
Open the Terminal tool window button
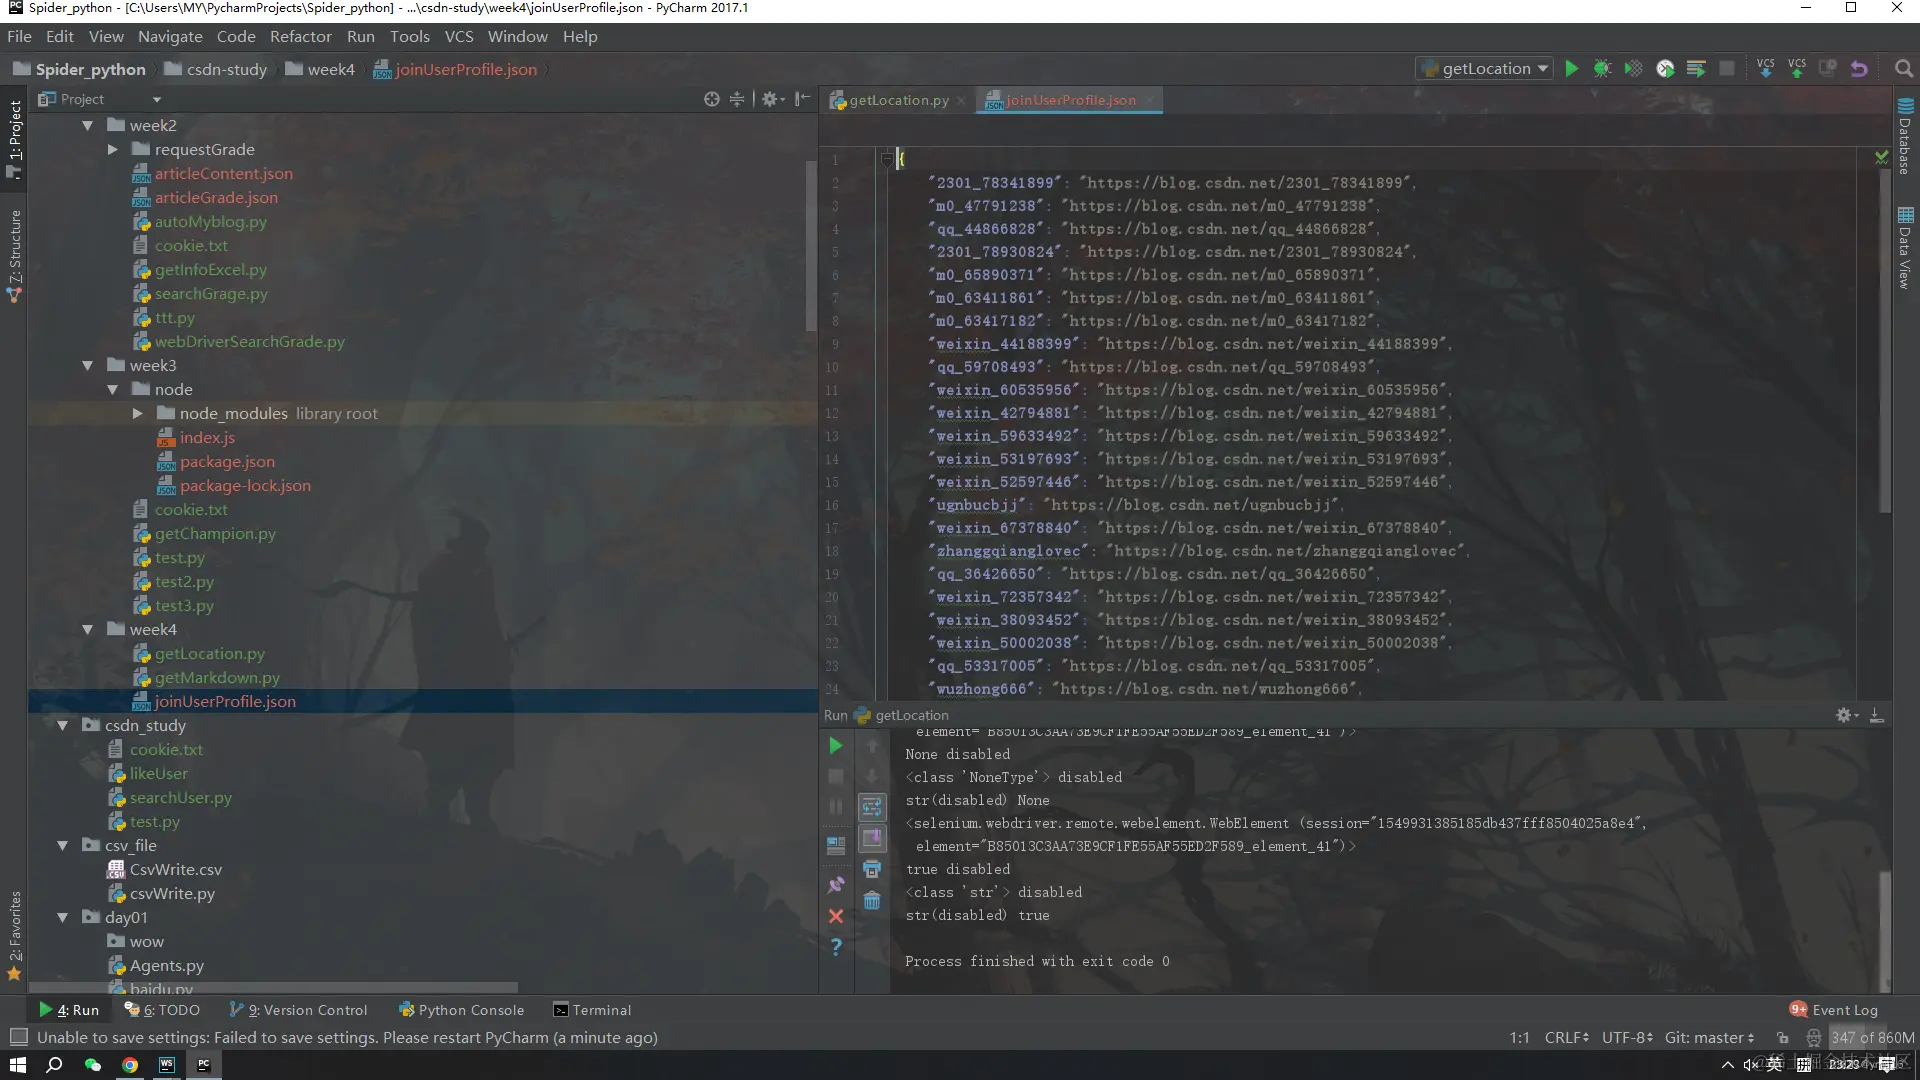[592, 1010]
